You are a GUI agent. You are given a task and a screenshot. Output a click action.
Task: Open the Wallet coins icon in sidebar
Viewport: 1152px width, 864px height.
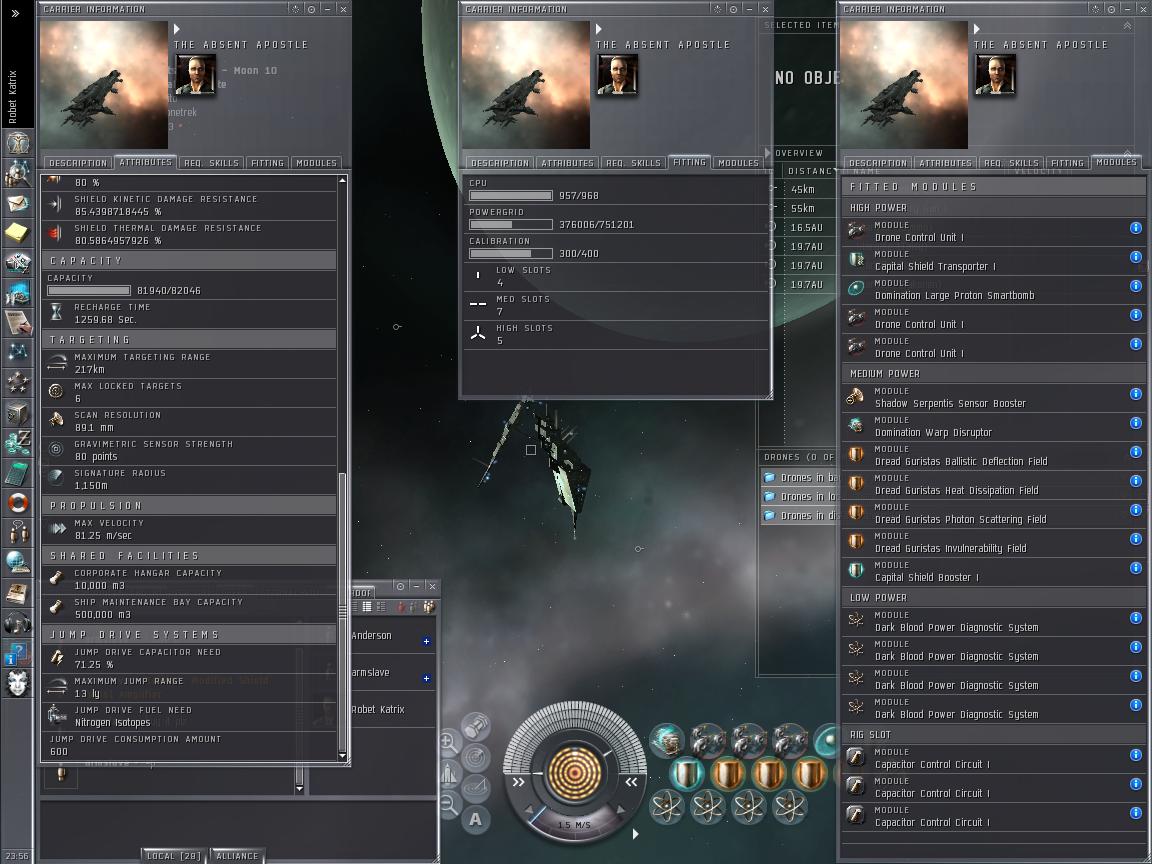pyautogui.click(x=17, y=443)
